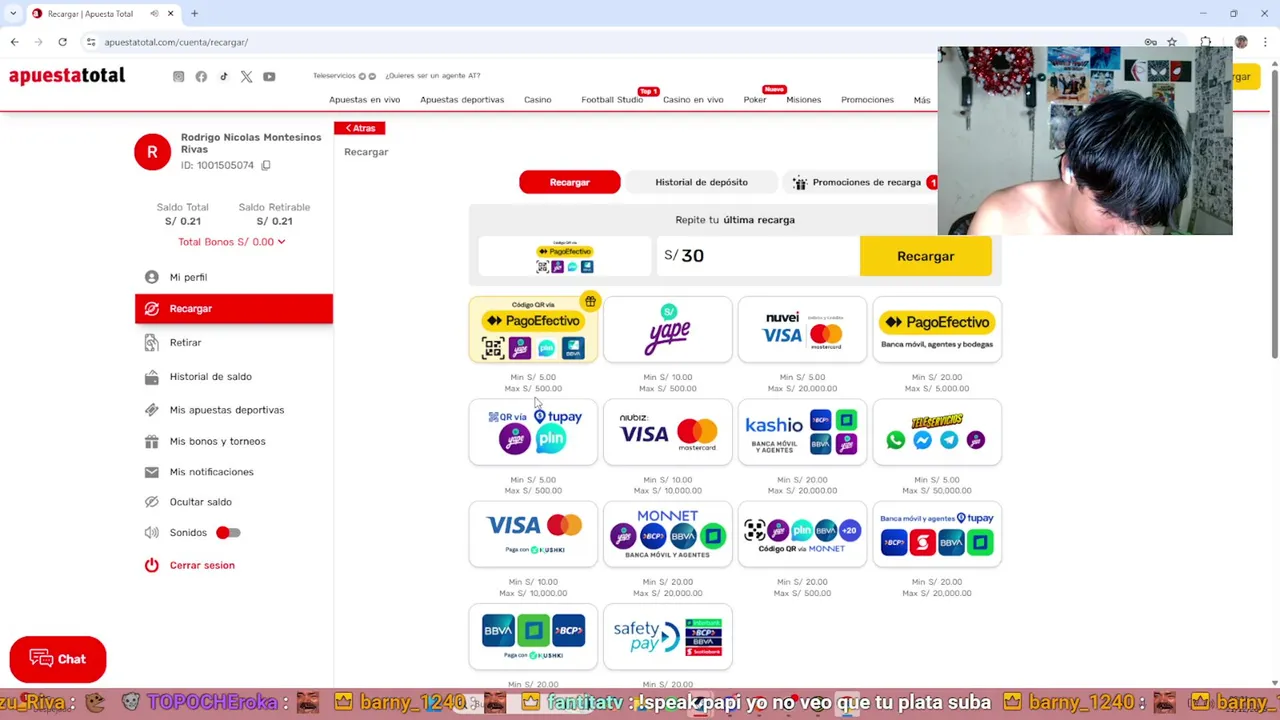Click the browser reload icon

tap(62, 42)
